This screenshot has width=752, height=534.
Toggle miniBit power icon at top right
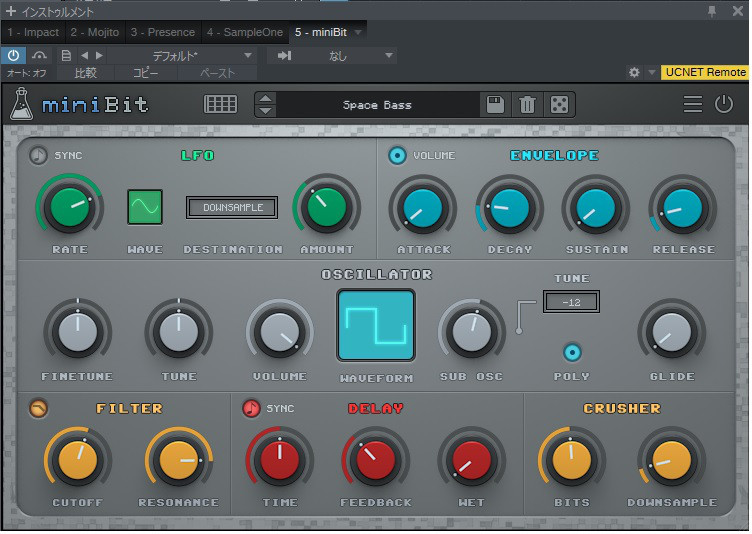click(x=724, y=104)
